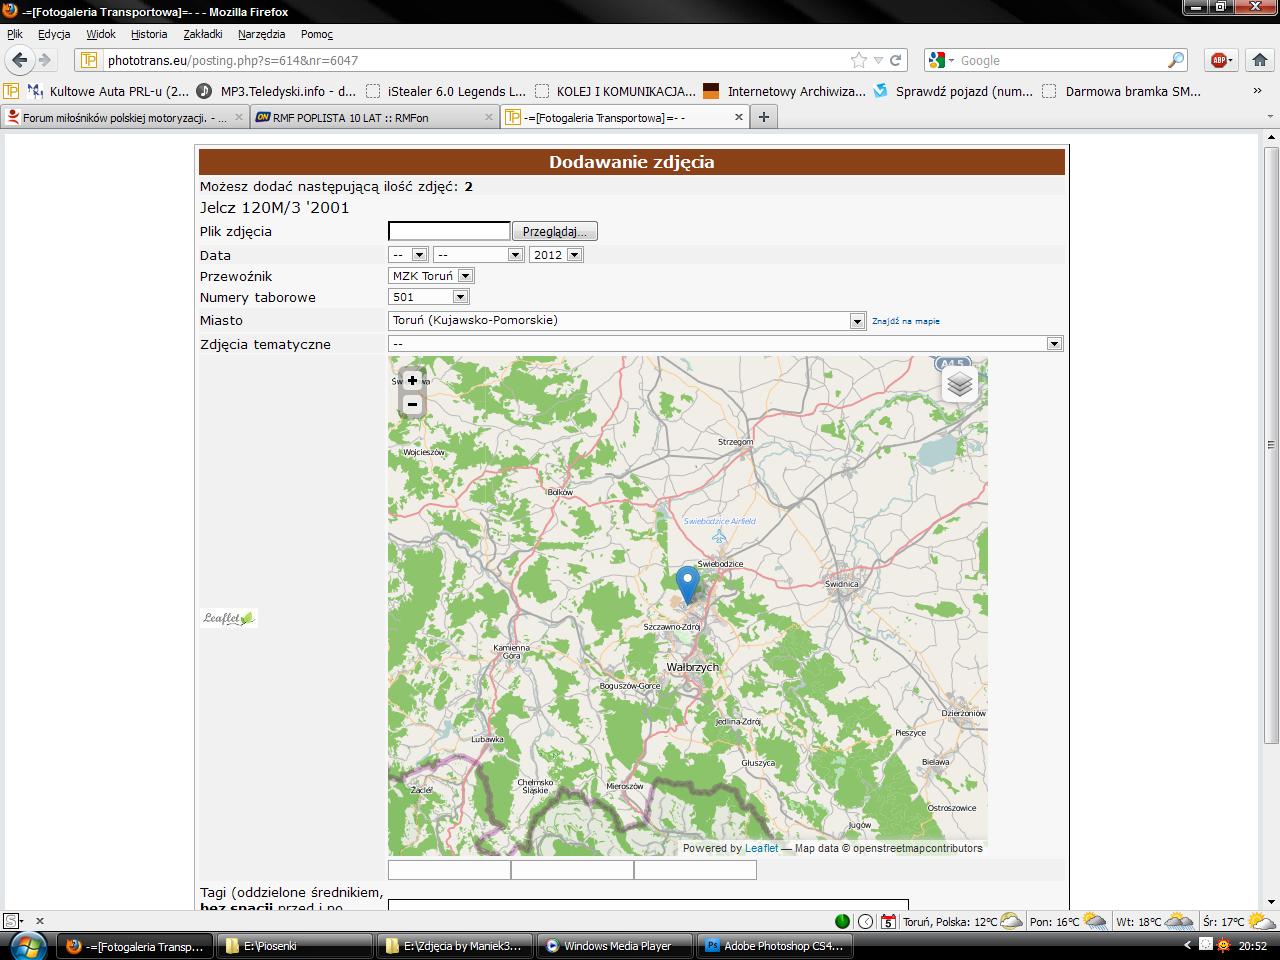Open the Narzędzia menu
The image size is (1280, 960).
[262, 34]
